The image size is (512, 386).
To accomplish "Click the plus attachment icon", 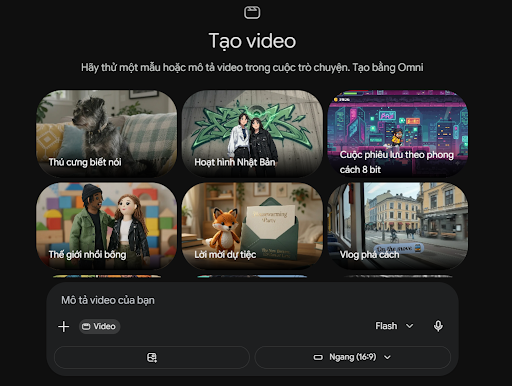I will (63, 326).
